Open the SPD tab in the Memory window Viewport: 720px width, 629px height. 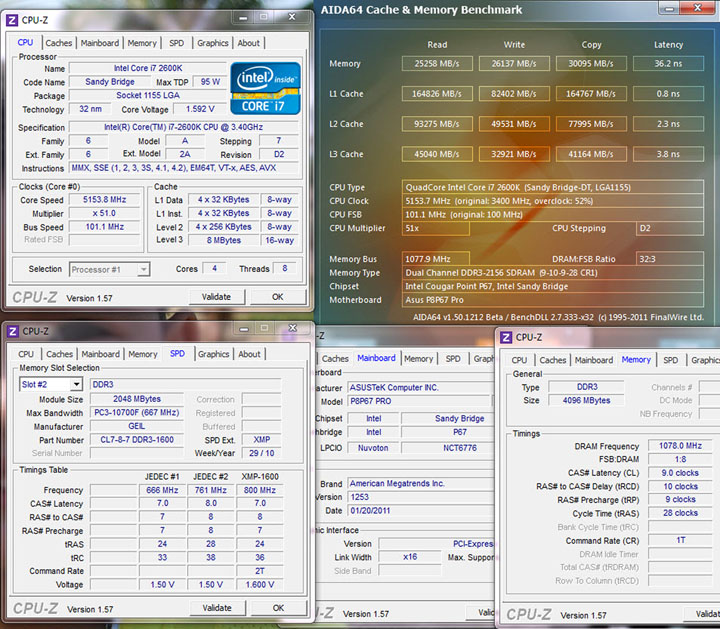670,360
